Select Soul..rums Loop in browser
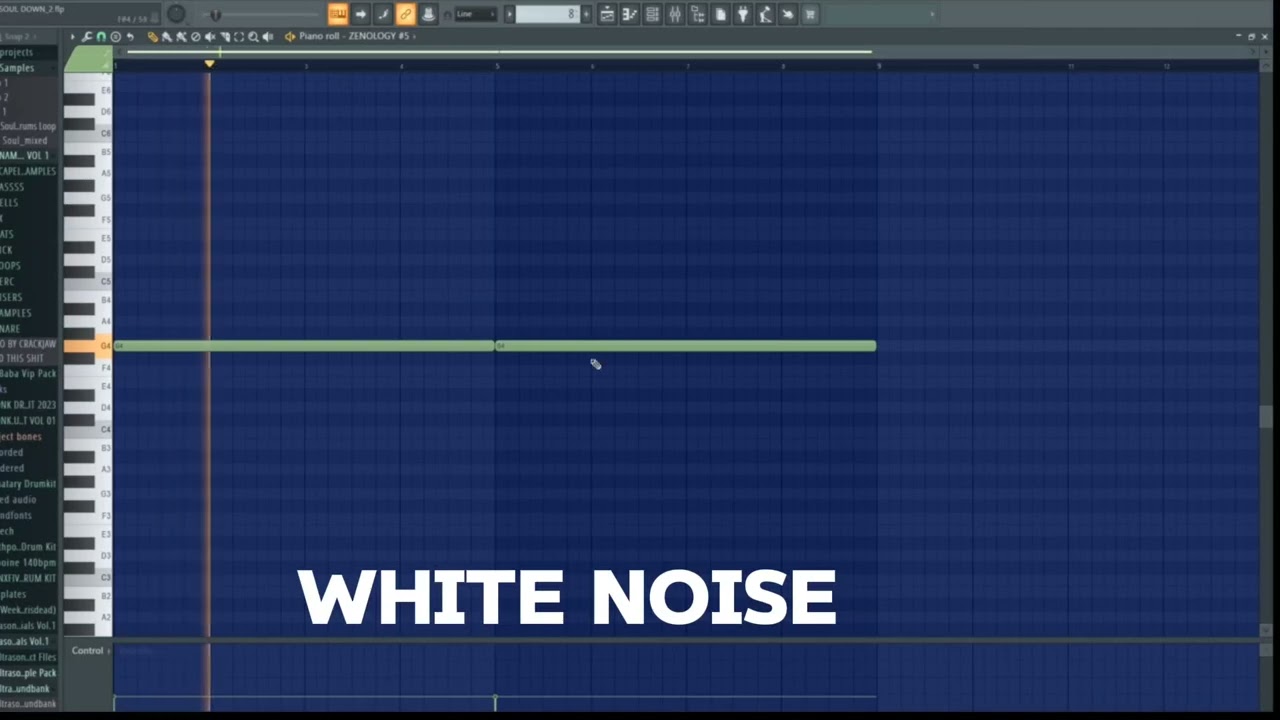Viewport: 1280px width, 720px height. pyautogui.click(x=28, y=126)
